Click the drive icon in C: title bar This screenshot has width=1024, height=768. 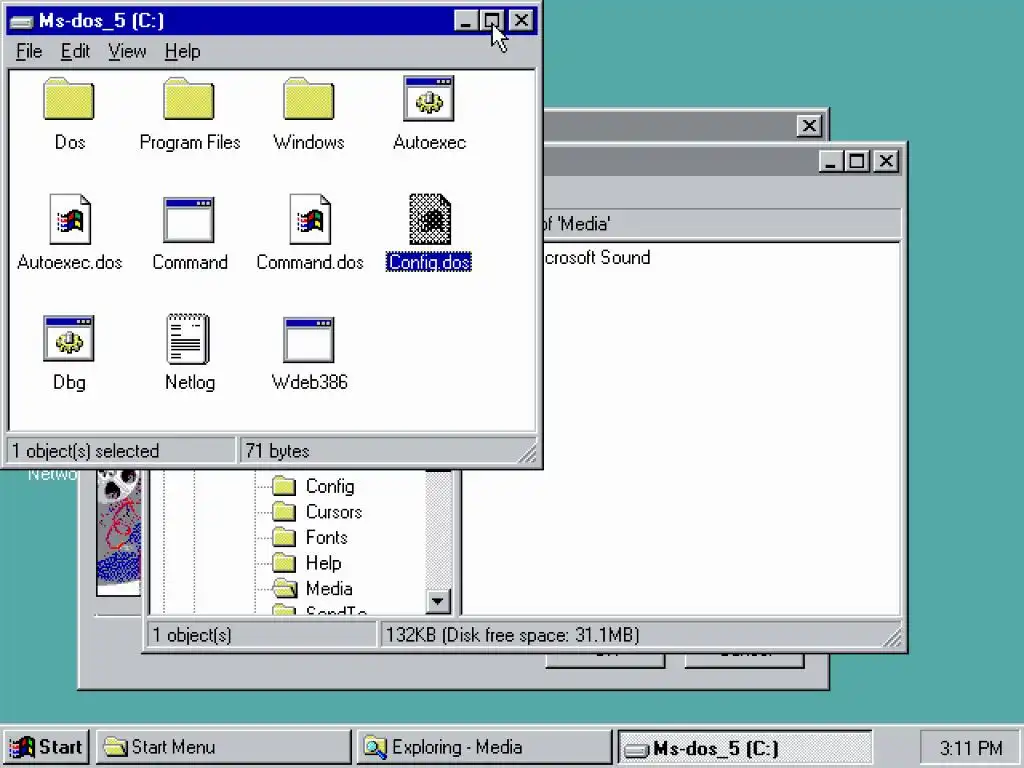pyautogui.click(x=21, y=22)
